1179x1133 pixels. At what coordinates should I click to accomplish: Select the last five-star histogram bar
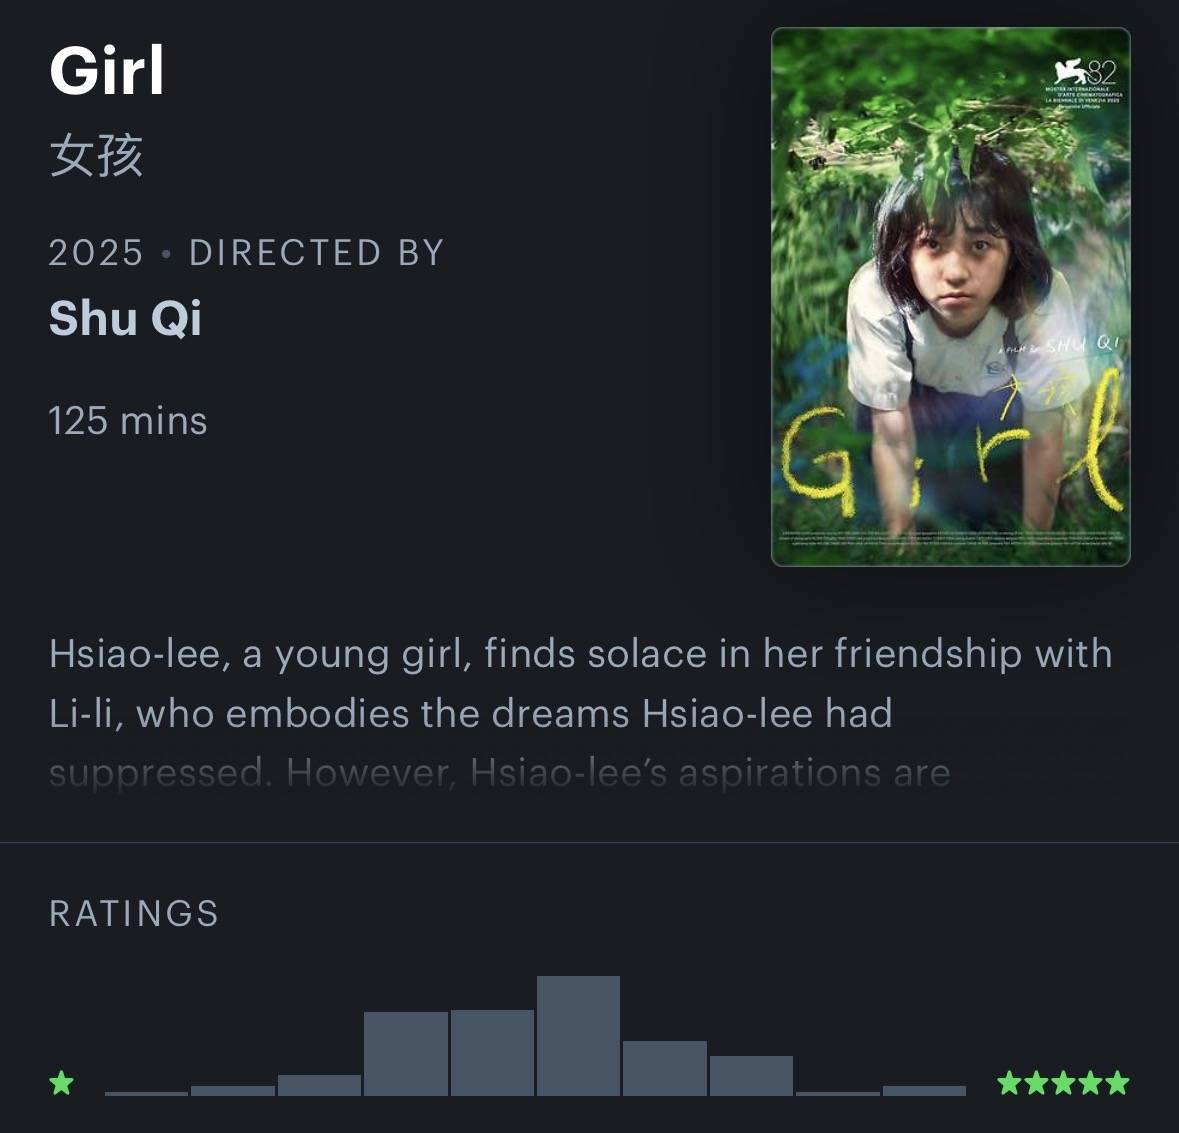(x=924, y=1090)
